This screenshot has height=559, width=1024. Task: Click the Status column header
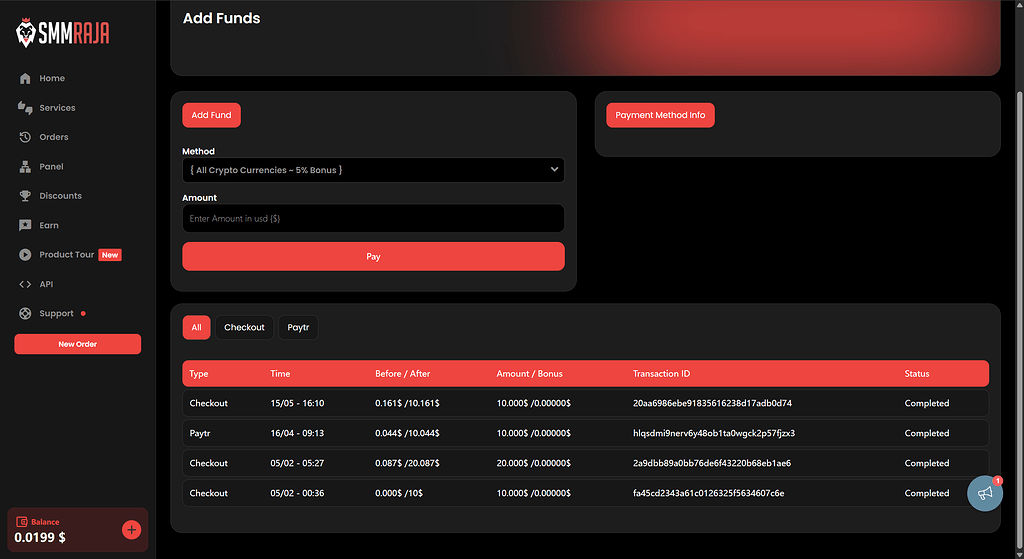pos(917,374)
